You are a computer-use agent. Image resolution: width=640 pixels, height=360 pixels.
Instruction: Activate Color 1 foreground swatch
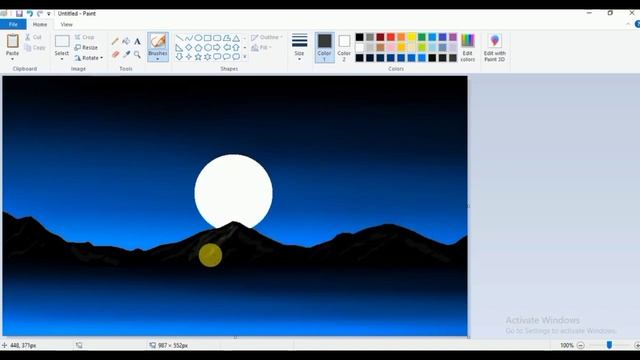[324, 47]
